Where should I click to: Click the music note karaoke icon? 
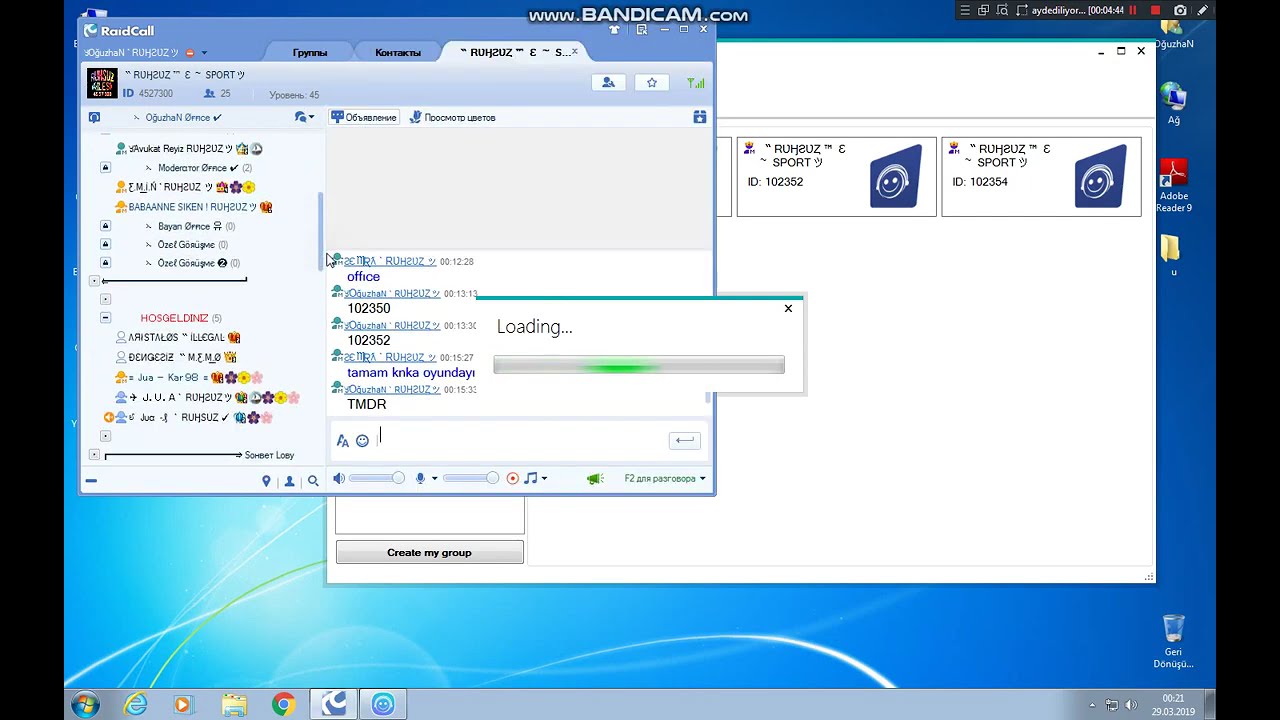pyautogui.click(x=531, y=478)
